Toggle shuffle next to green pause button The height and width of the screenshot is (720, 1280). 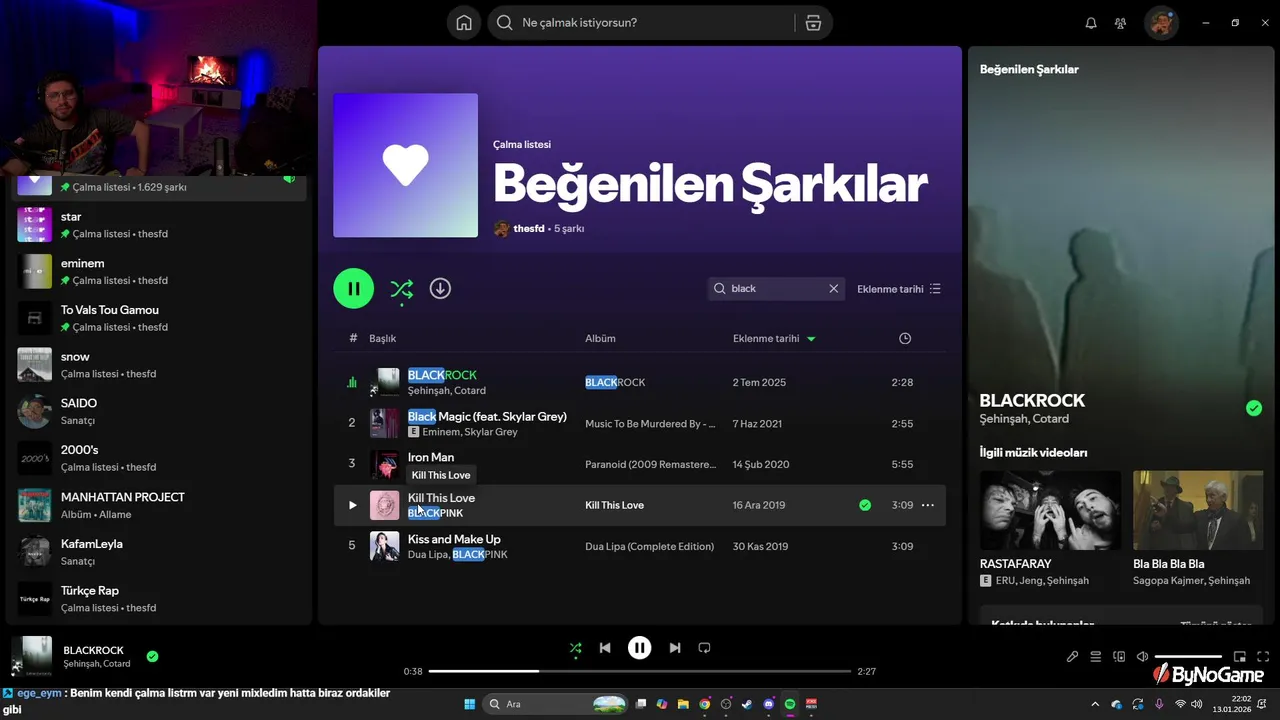pos(401,289)
